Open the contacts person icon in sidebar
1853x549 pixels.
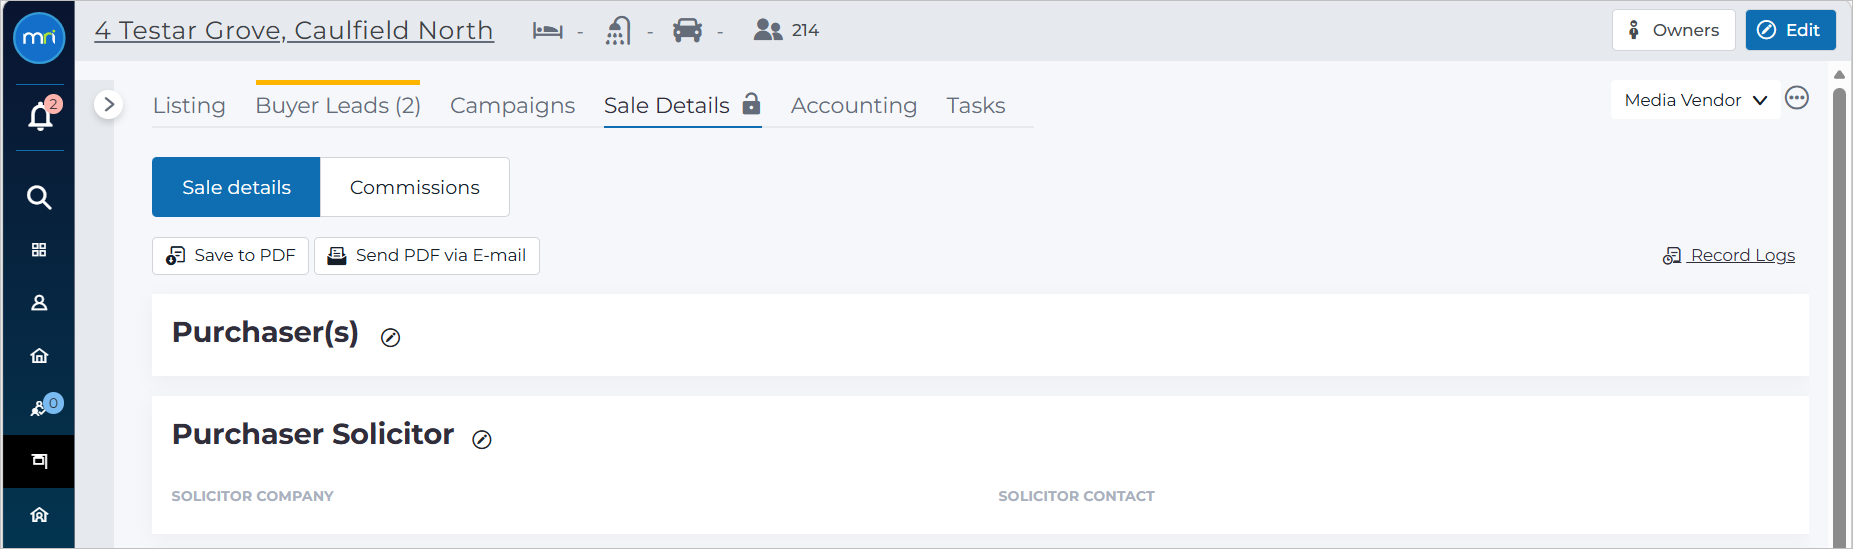coord(39,303)
